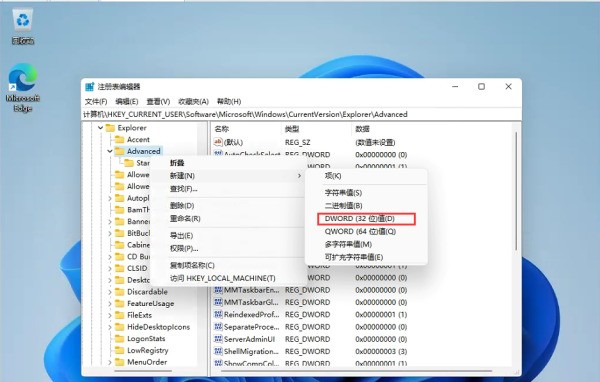Viewport: 600px width, 382px height.
Task: Click the FeatureUsage folder icon
Action: tap(120, 304)
